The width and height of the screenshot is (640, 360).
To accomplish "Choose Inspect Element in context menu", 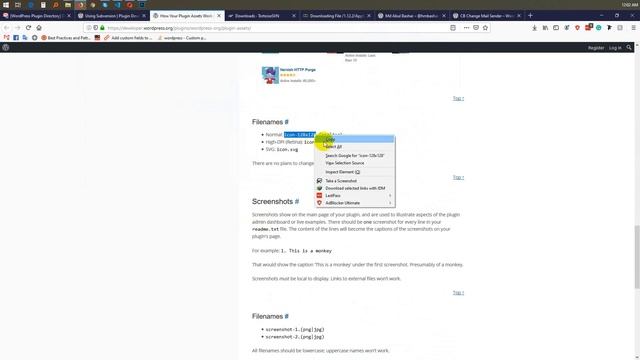I will [x=355, y=172].
